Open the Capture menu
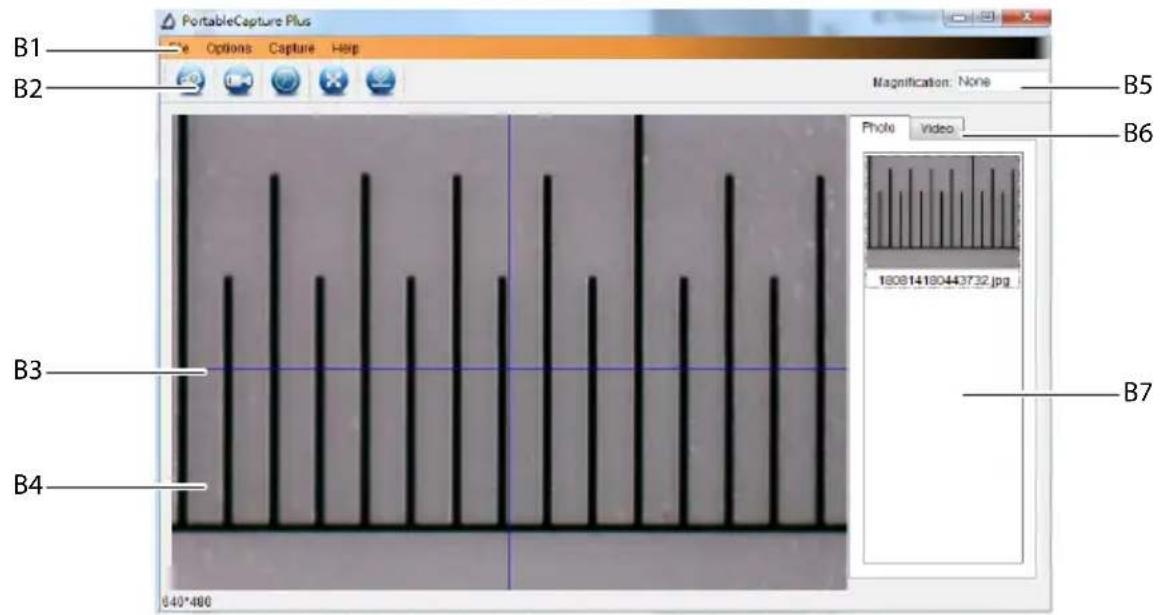 (x=291, y=48)
